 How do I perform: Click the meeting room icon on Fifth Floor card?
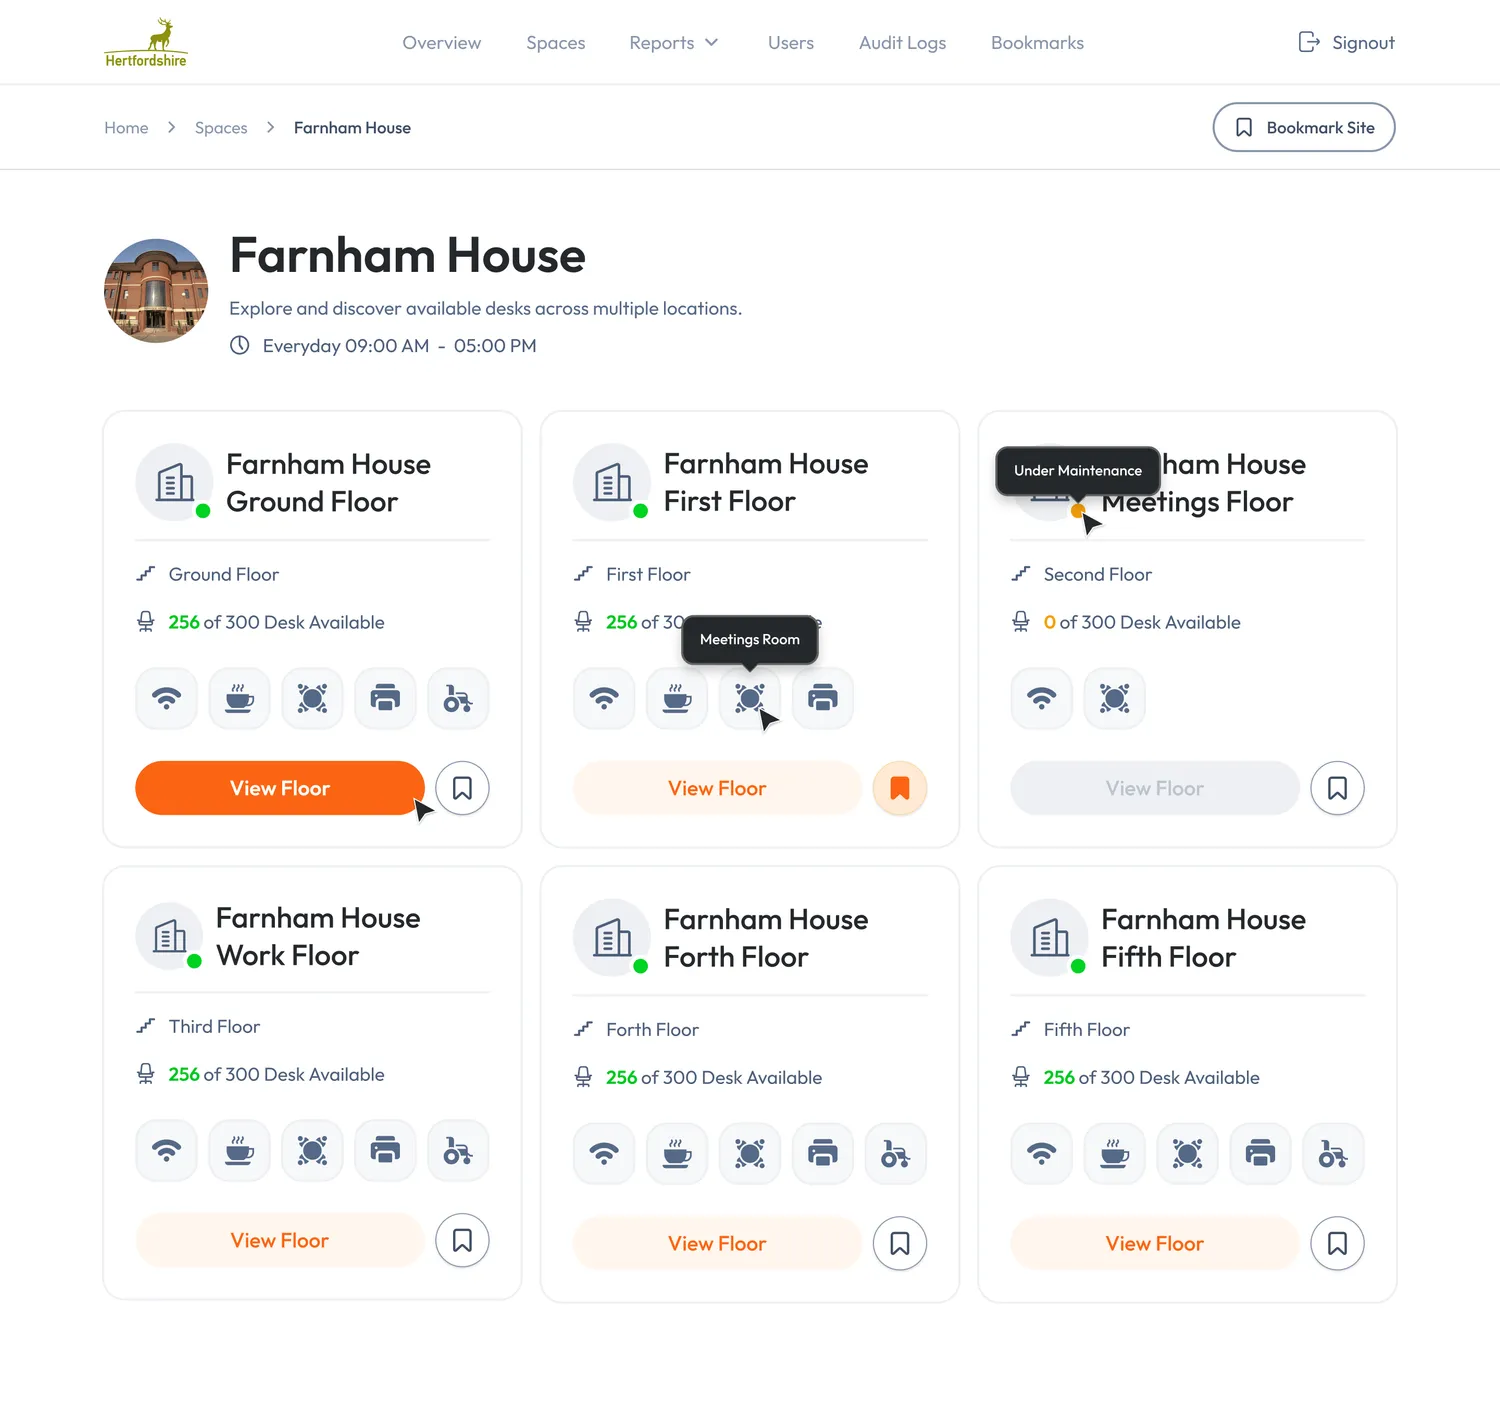[x=1188, y=1154]
